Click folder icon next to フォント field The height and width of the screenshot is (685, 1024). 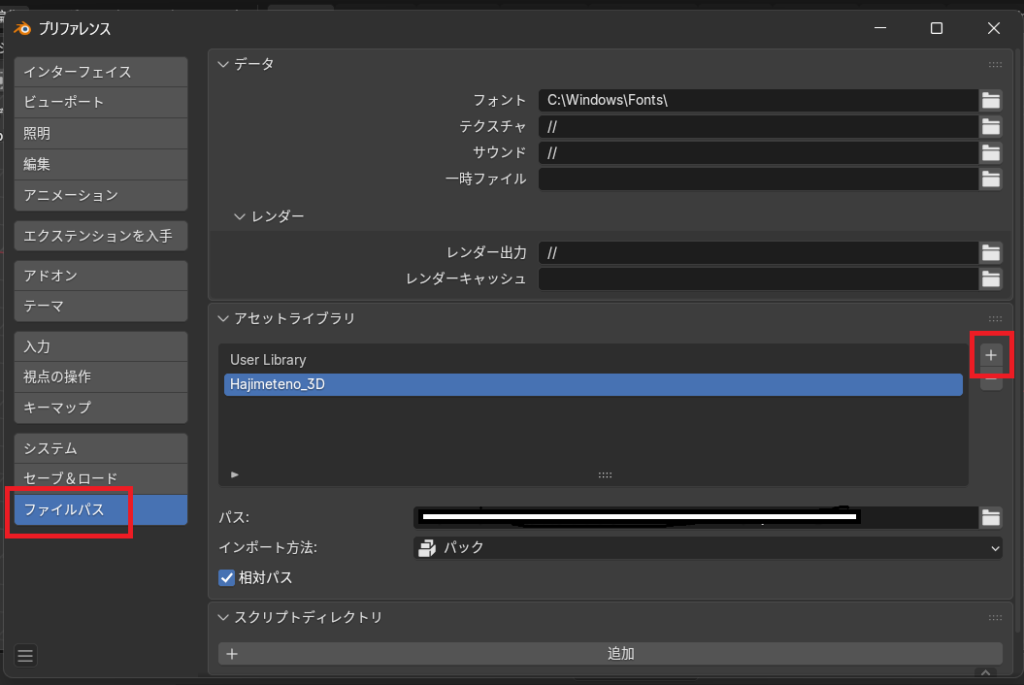tap(990, 100)
